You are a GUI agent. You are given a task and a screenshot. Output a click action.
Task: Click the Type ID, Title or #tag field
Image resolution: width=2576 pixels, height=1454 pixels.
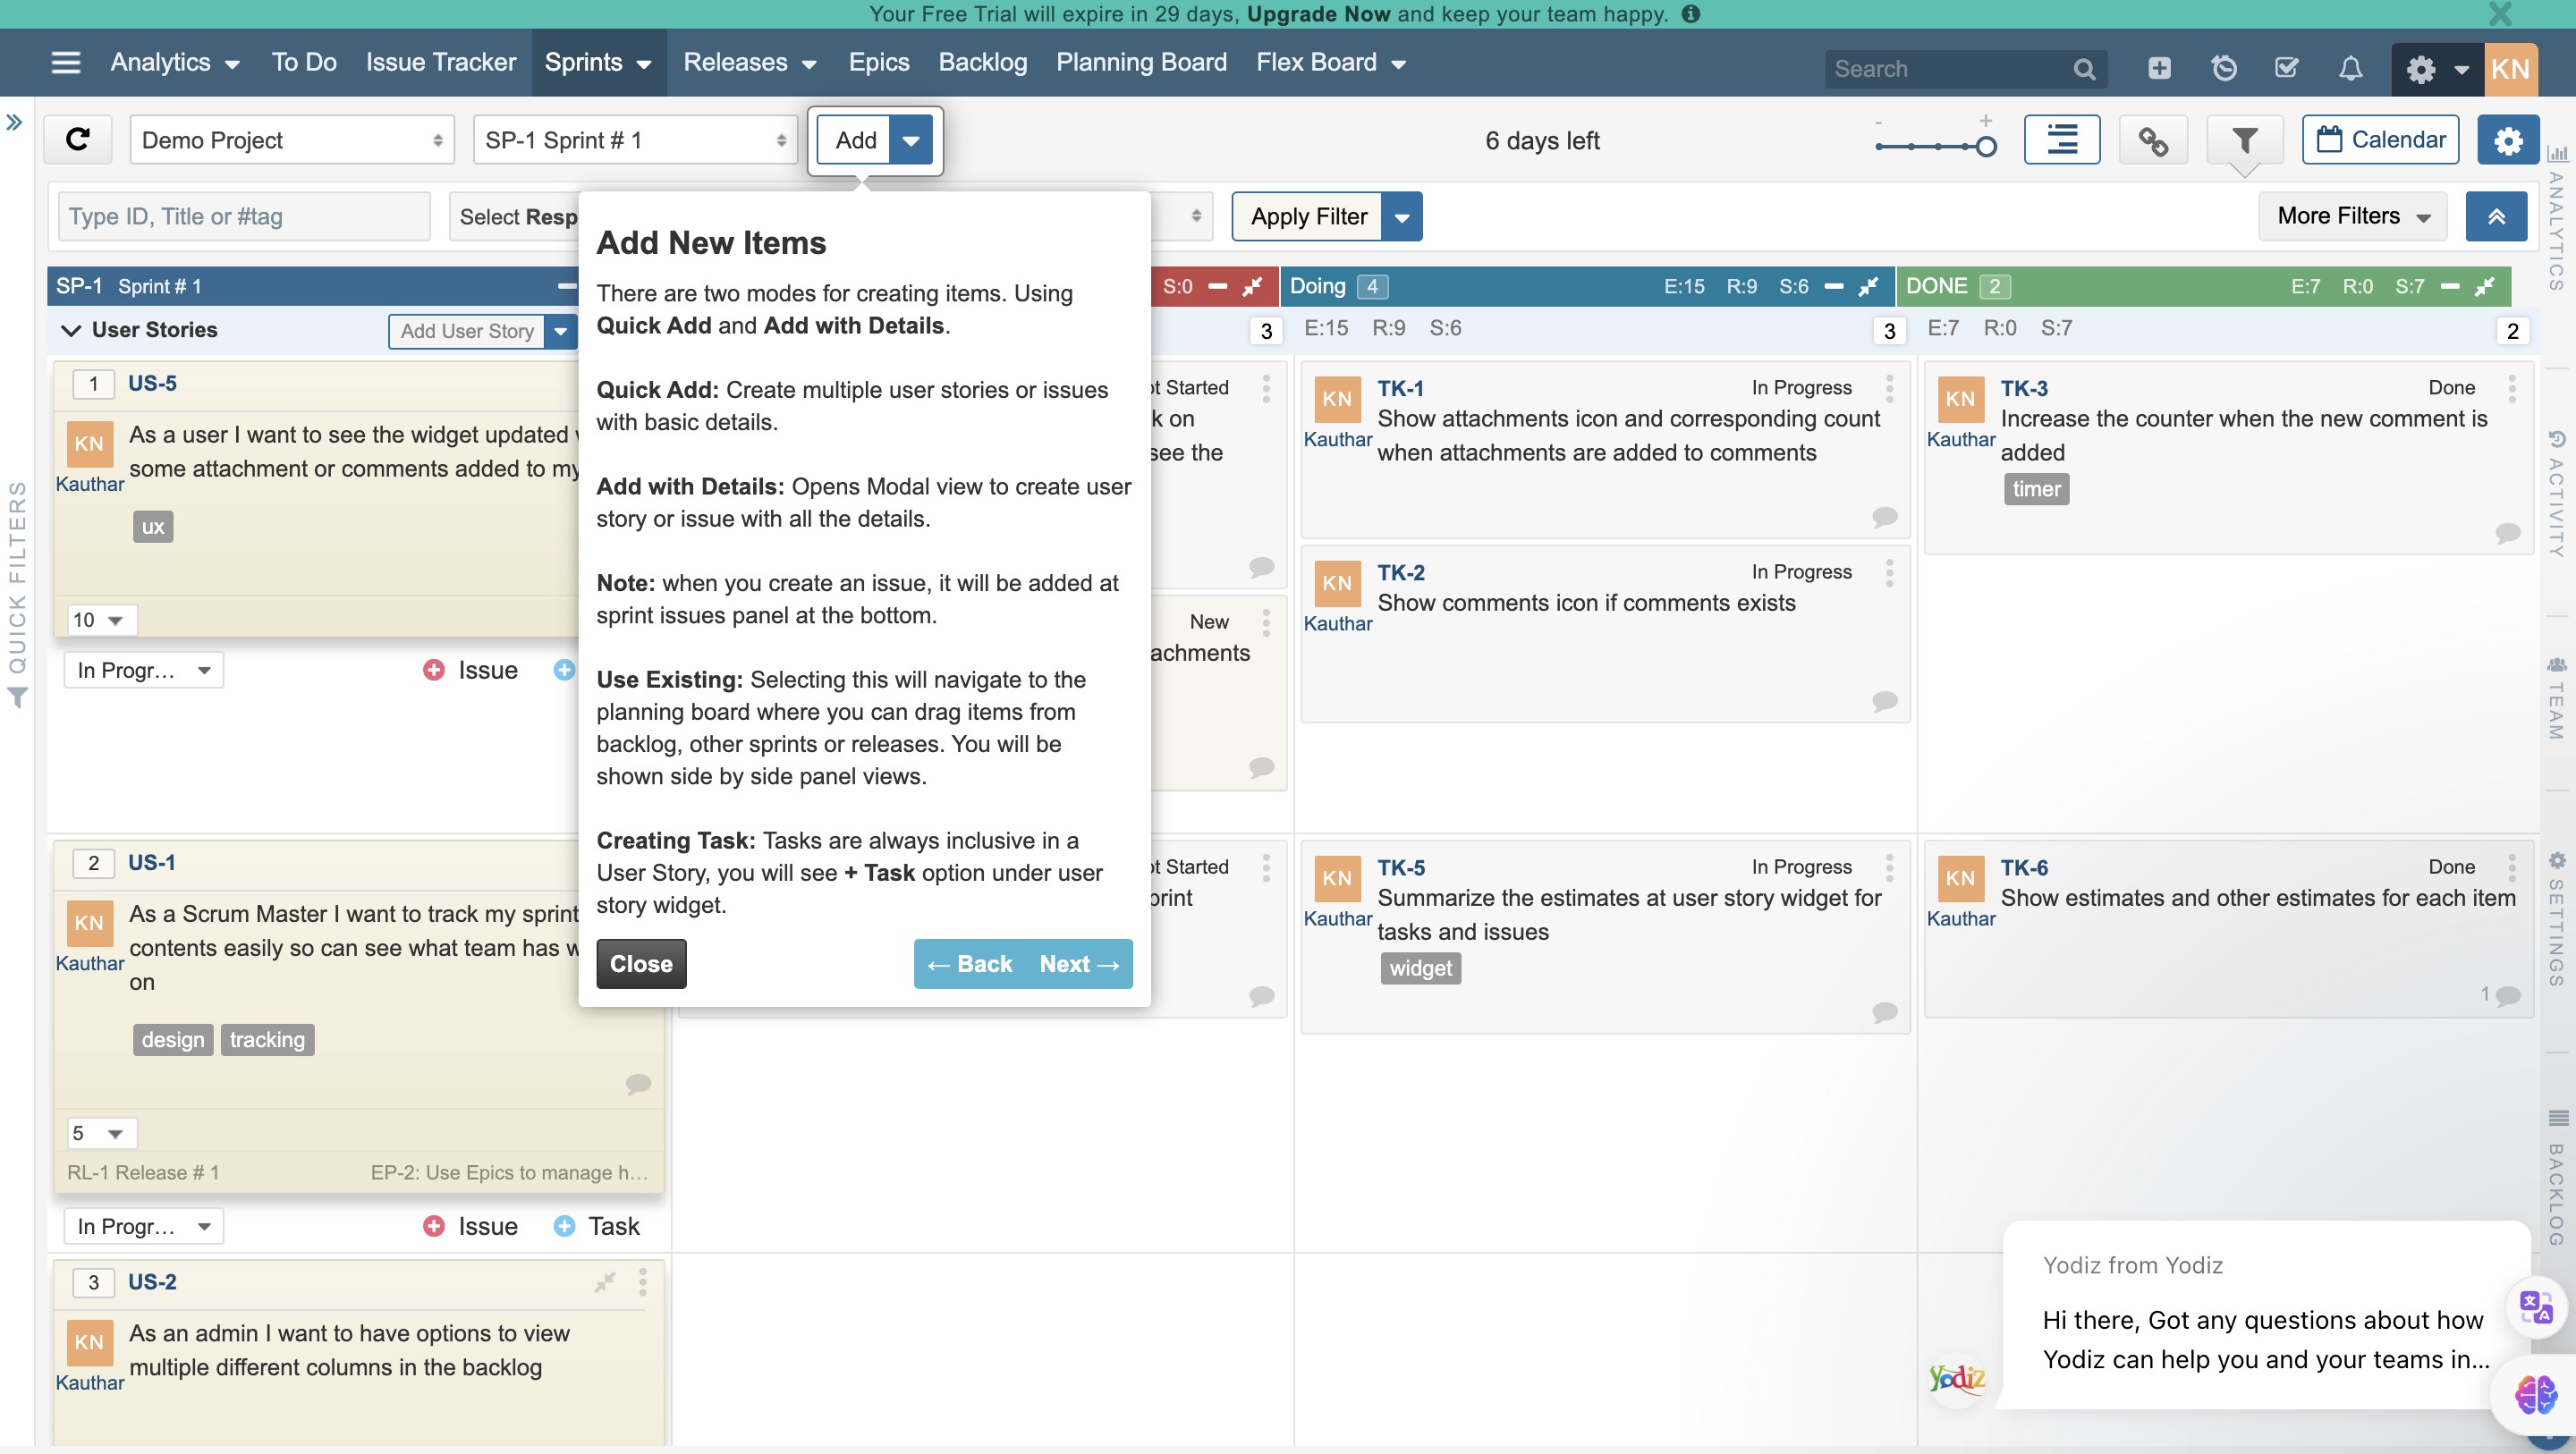[x=244, y=217]
